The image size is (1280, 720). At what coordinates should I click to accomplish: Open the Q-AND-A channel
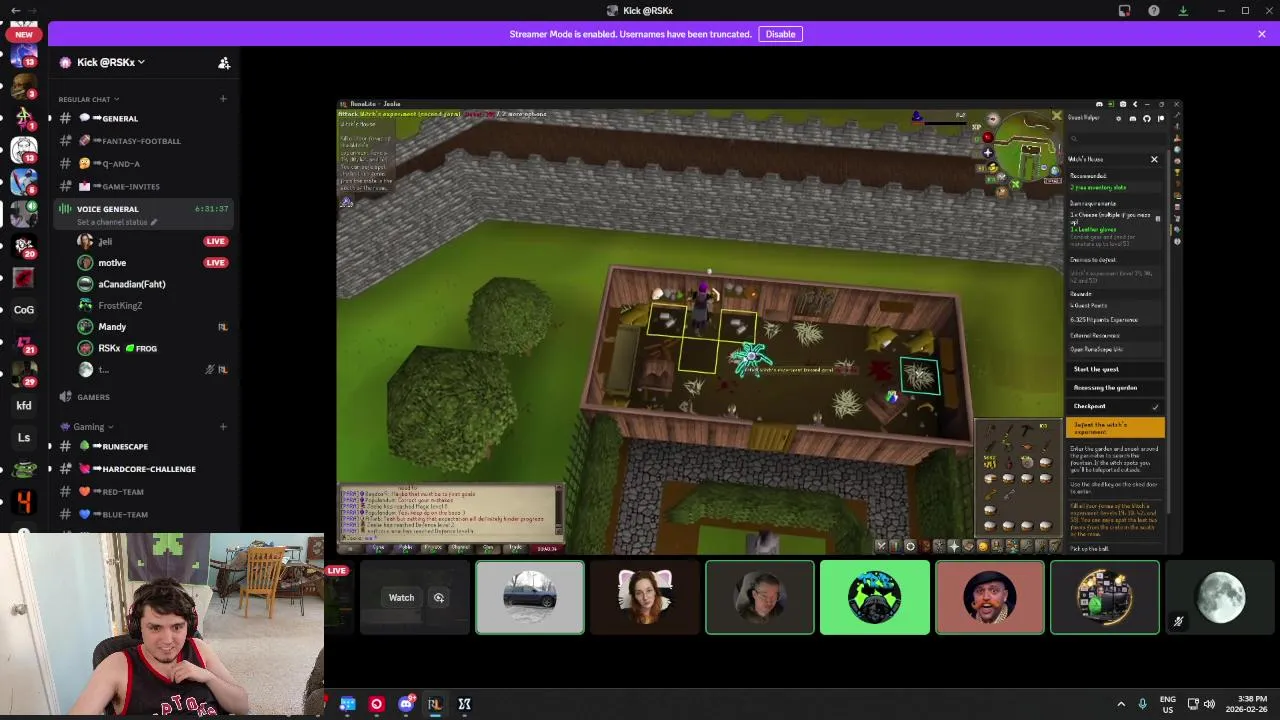coord(145,164)
